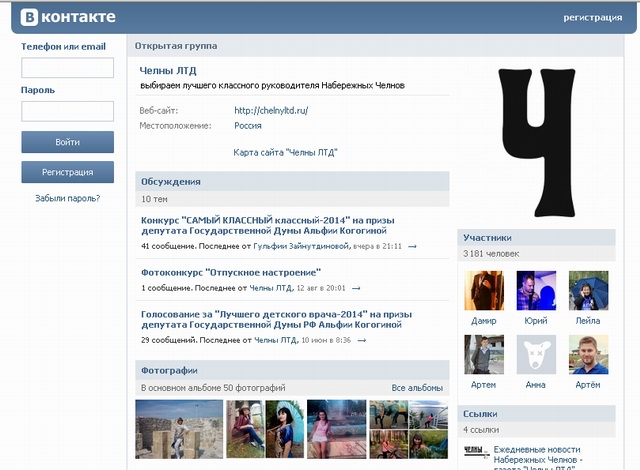Open the Обсуждения section header

pyautogui.click(x=171, y=181)
